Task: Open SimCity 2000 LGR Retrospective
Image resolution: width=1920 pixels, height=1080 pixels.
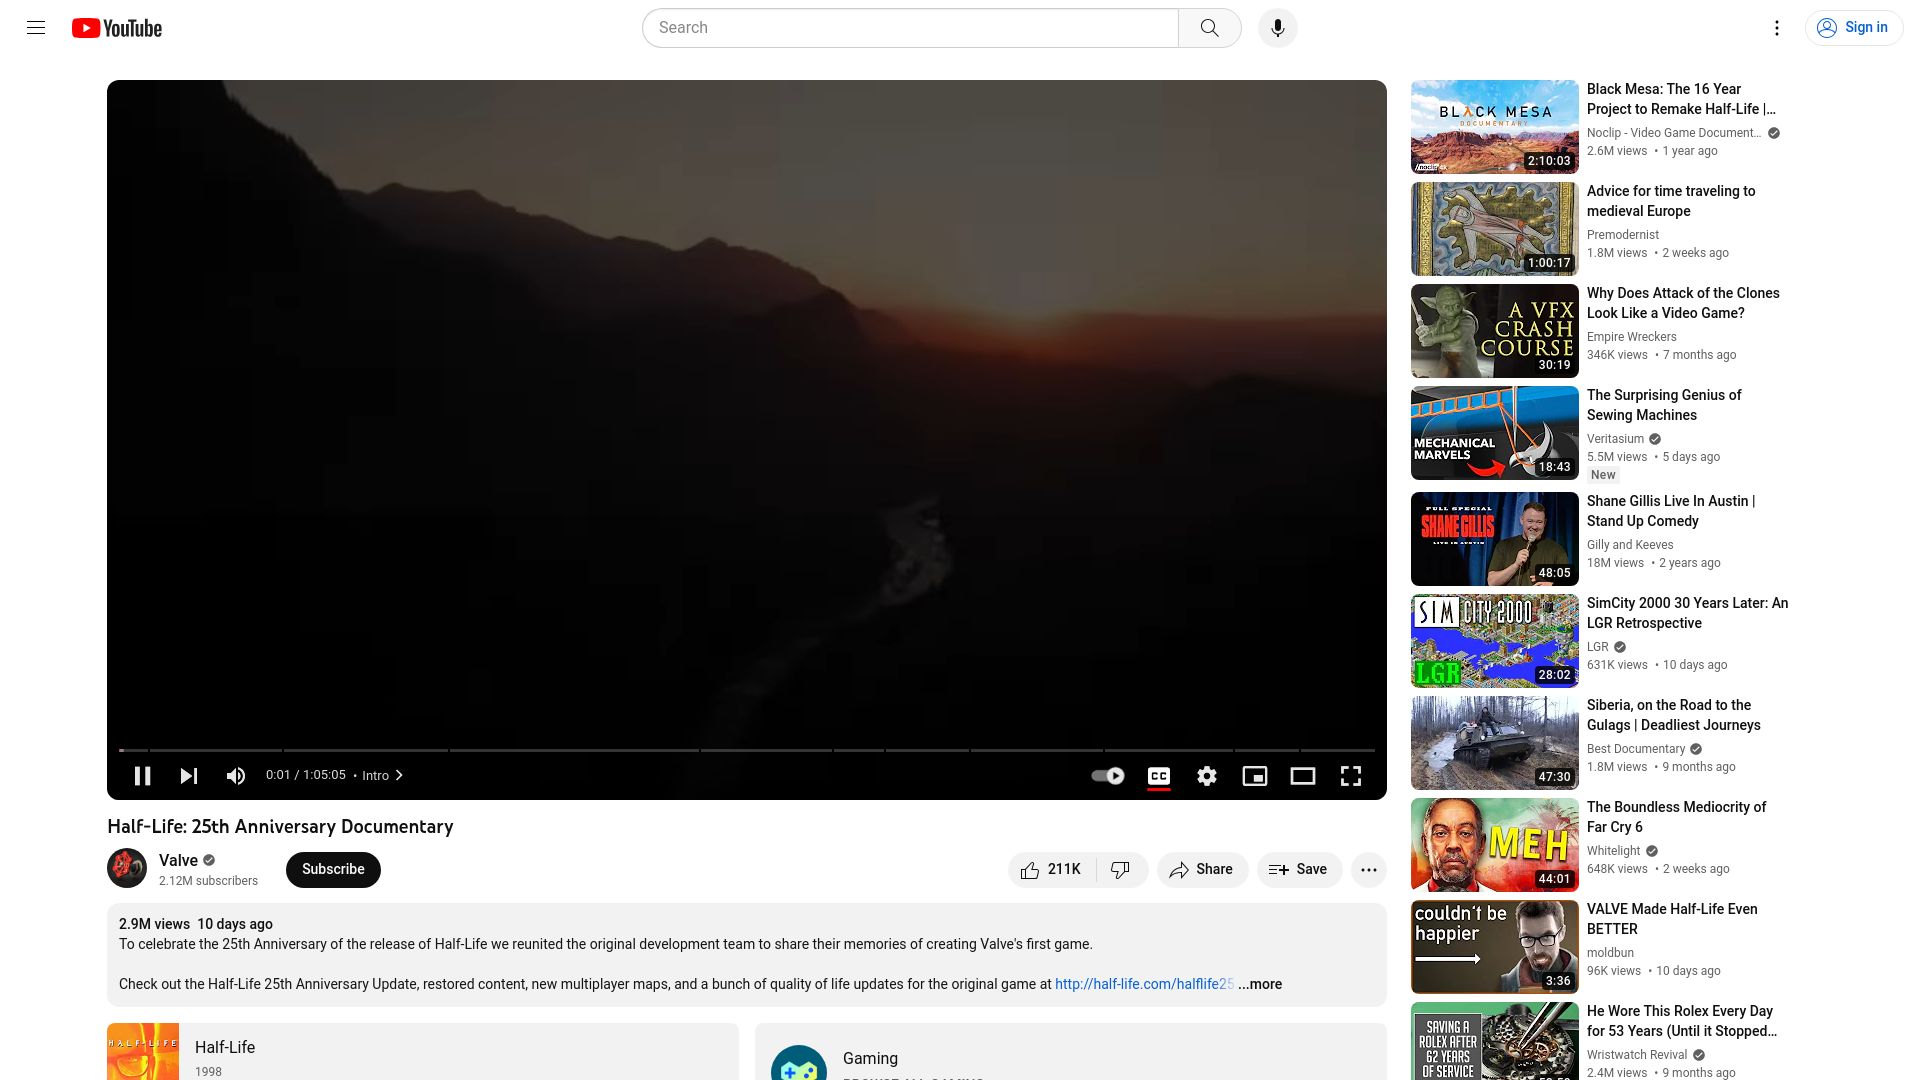Action: (x=1687, y=613)
